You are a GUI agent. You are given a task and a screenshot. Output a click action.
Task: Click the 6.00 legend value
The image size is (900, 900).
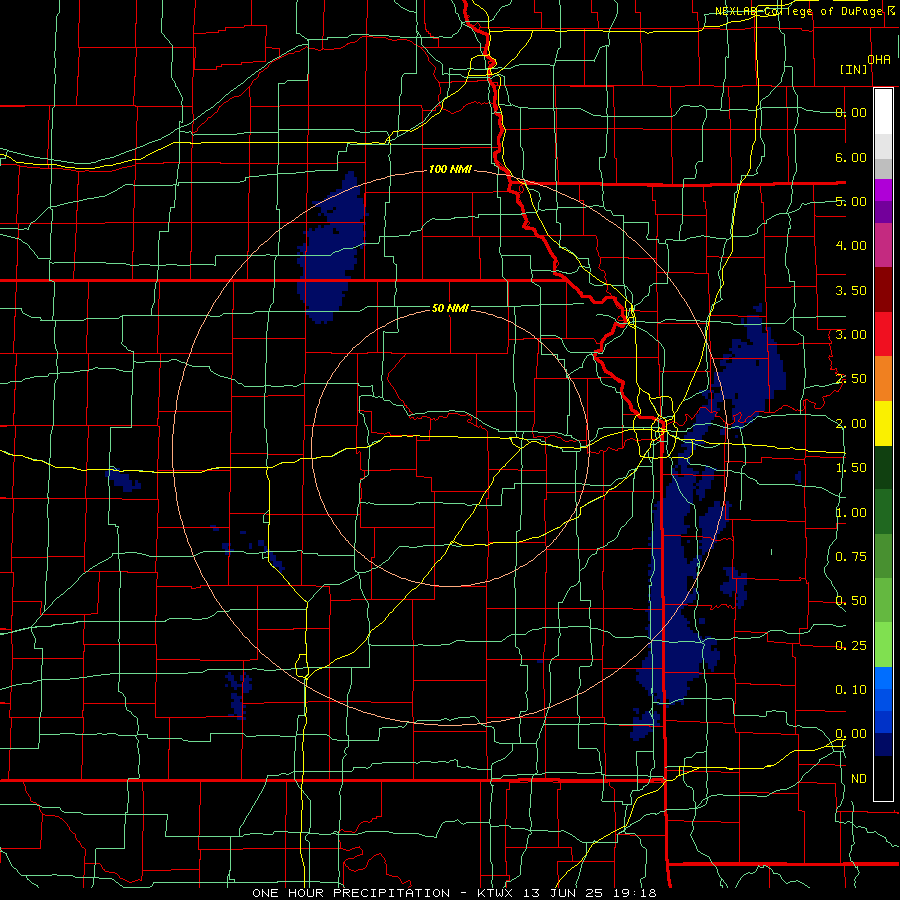(x=851, y=157)
